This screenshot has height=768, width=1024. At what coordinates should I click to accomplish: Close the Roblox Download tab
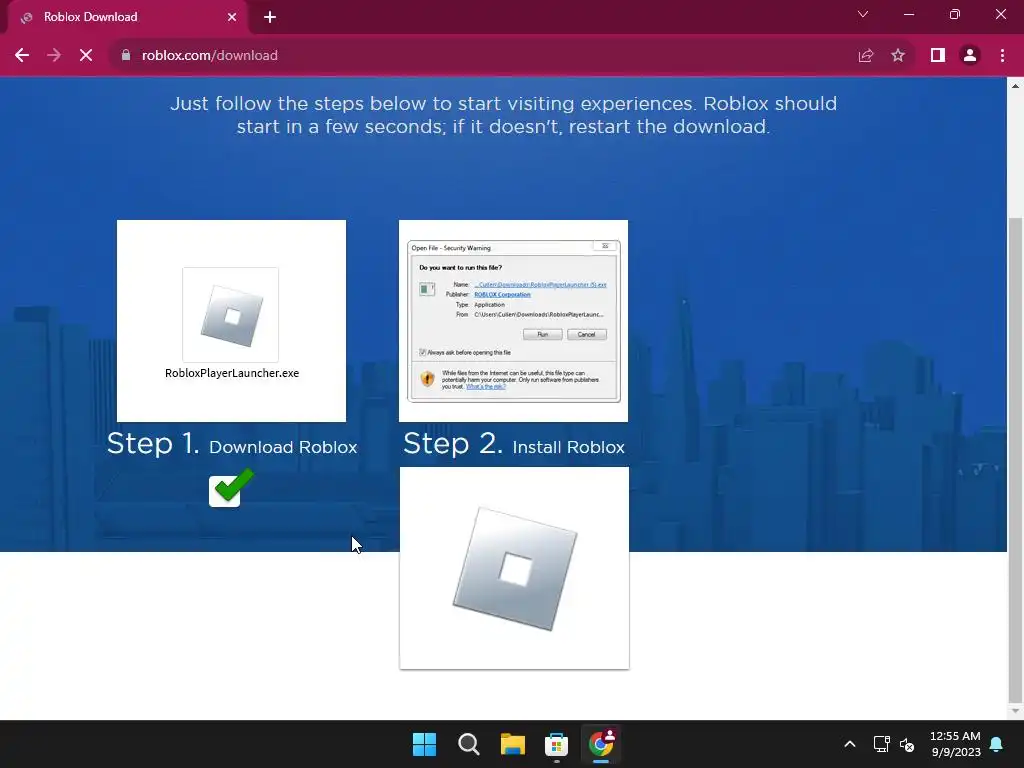[232, 17]
